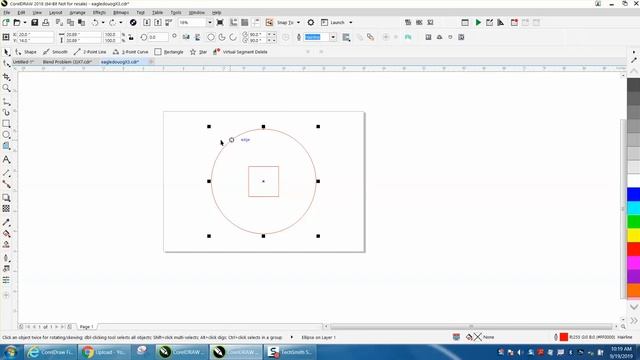The height and width of the screenshot is (360, 640).
Task: Toggle the Snap To icon
Action: (269, 22)
